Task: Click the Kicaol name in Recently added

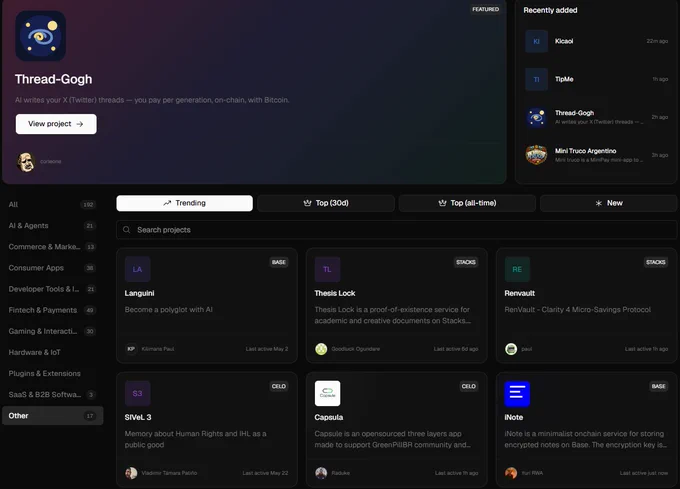Action: (564, 41)
